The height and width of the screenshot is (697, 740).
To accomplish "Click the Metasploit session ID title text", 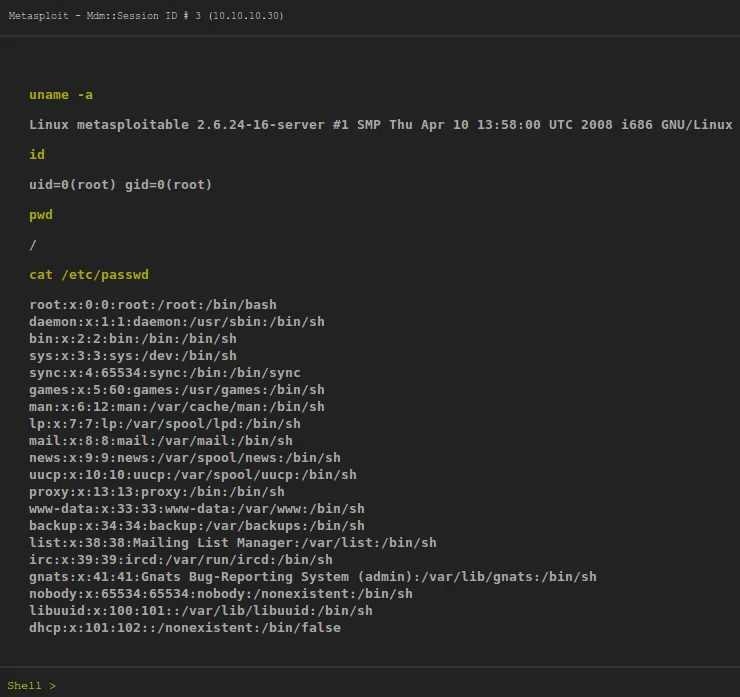I will click(x=145, y=16).
